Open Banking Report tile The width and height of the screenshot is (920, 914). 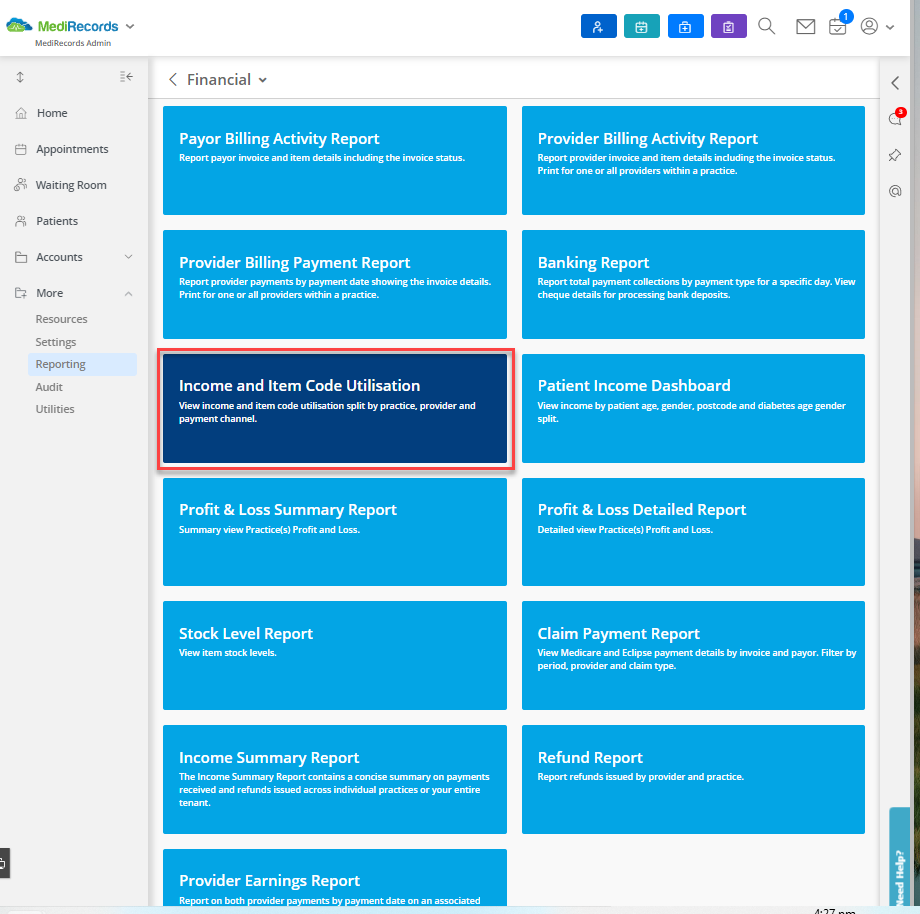(693, 285)
